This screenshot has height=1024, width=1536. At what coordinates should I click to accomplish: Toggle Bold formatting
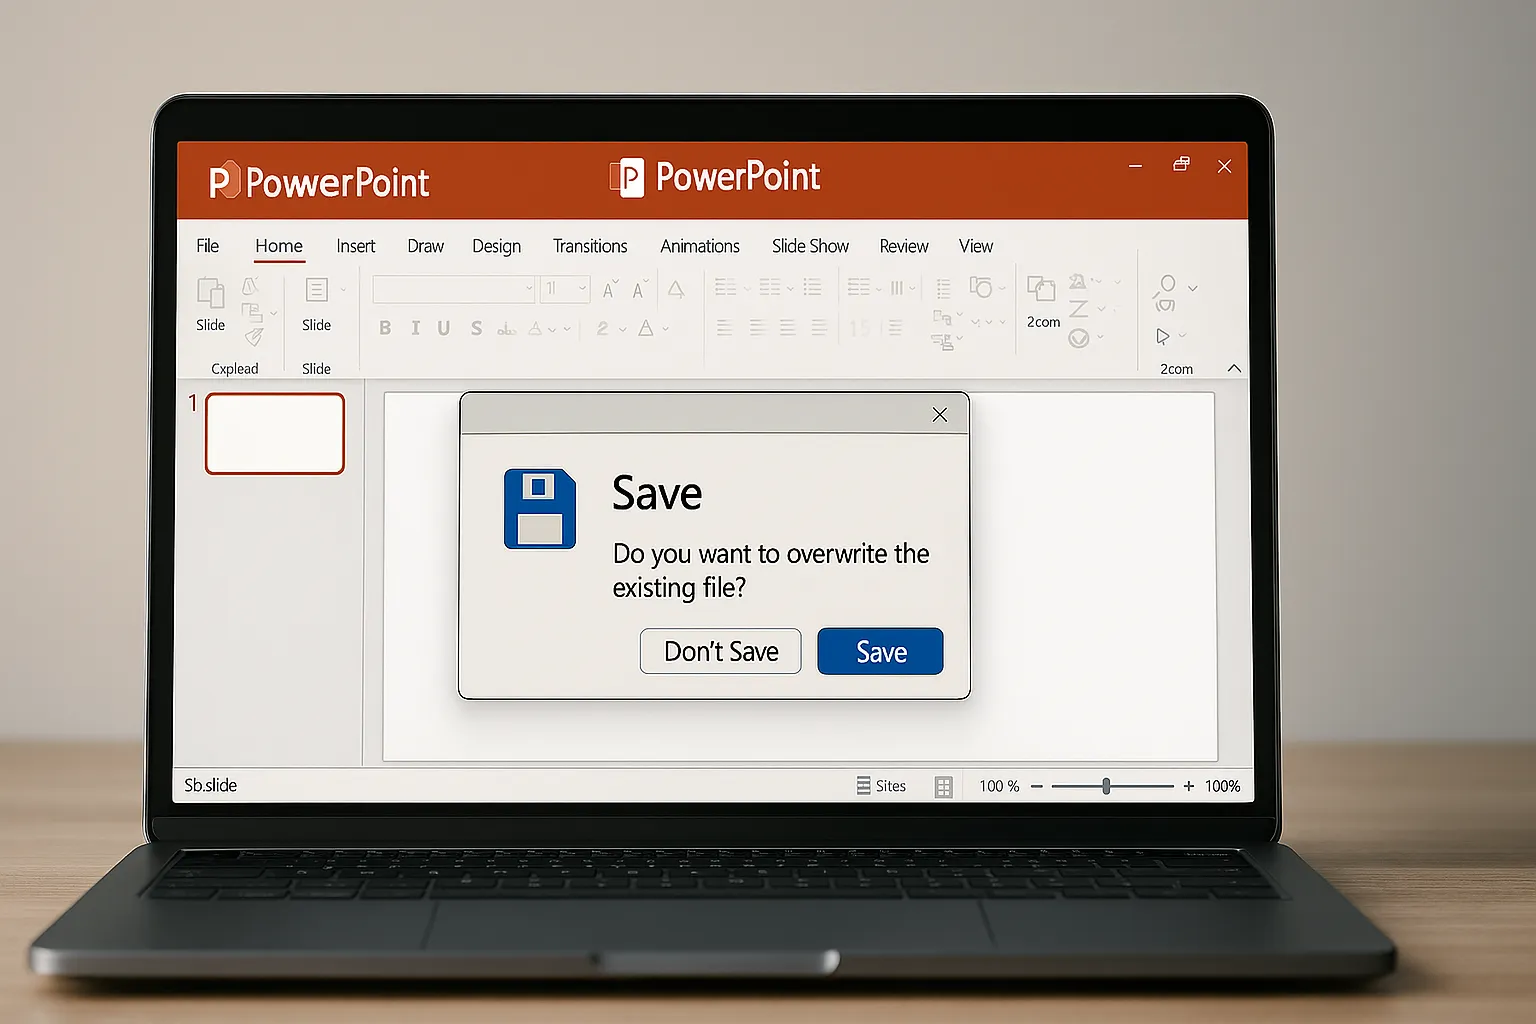(x=385, y=327)
